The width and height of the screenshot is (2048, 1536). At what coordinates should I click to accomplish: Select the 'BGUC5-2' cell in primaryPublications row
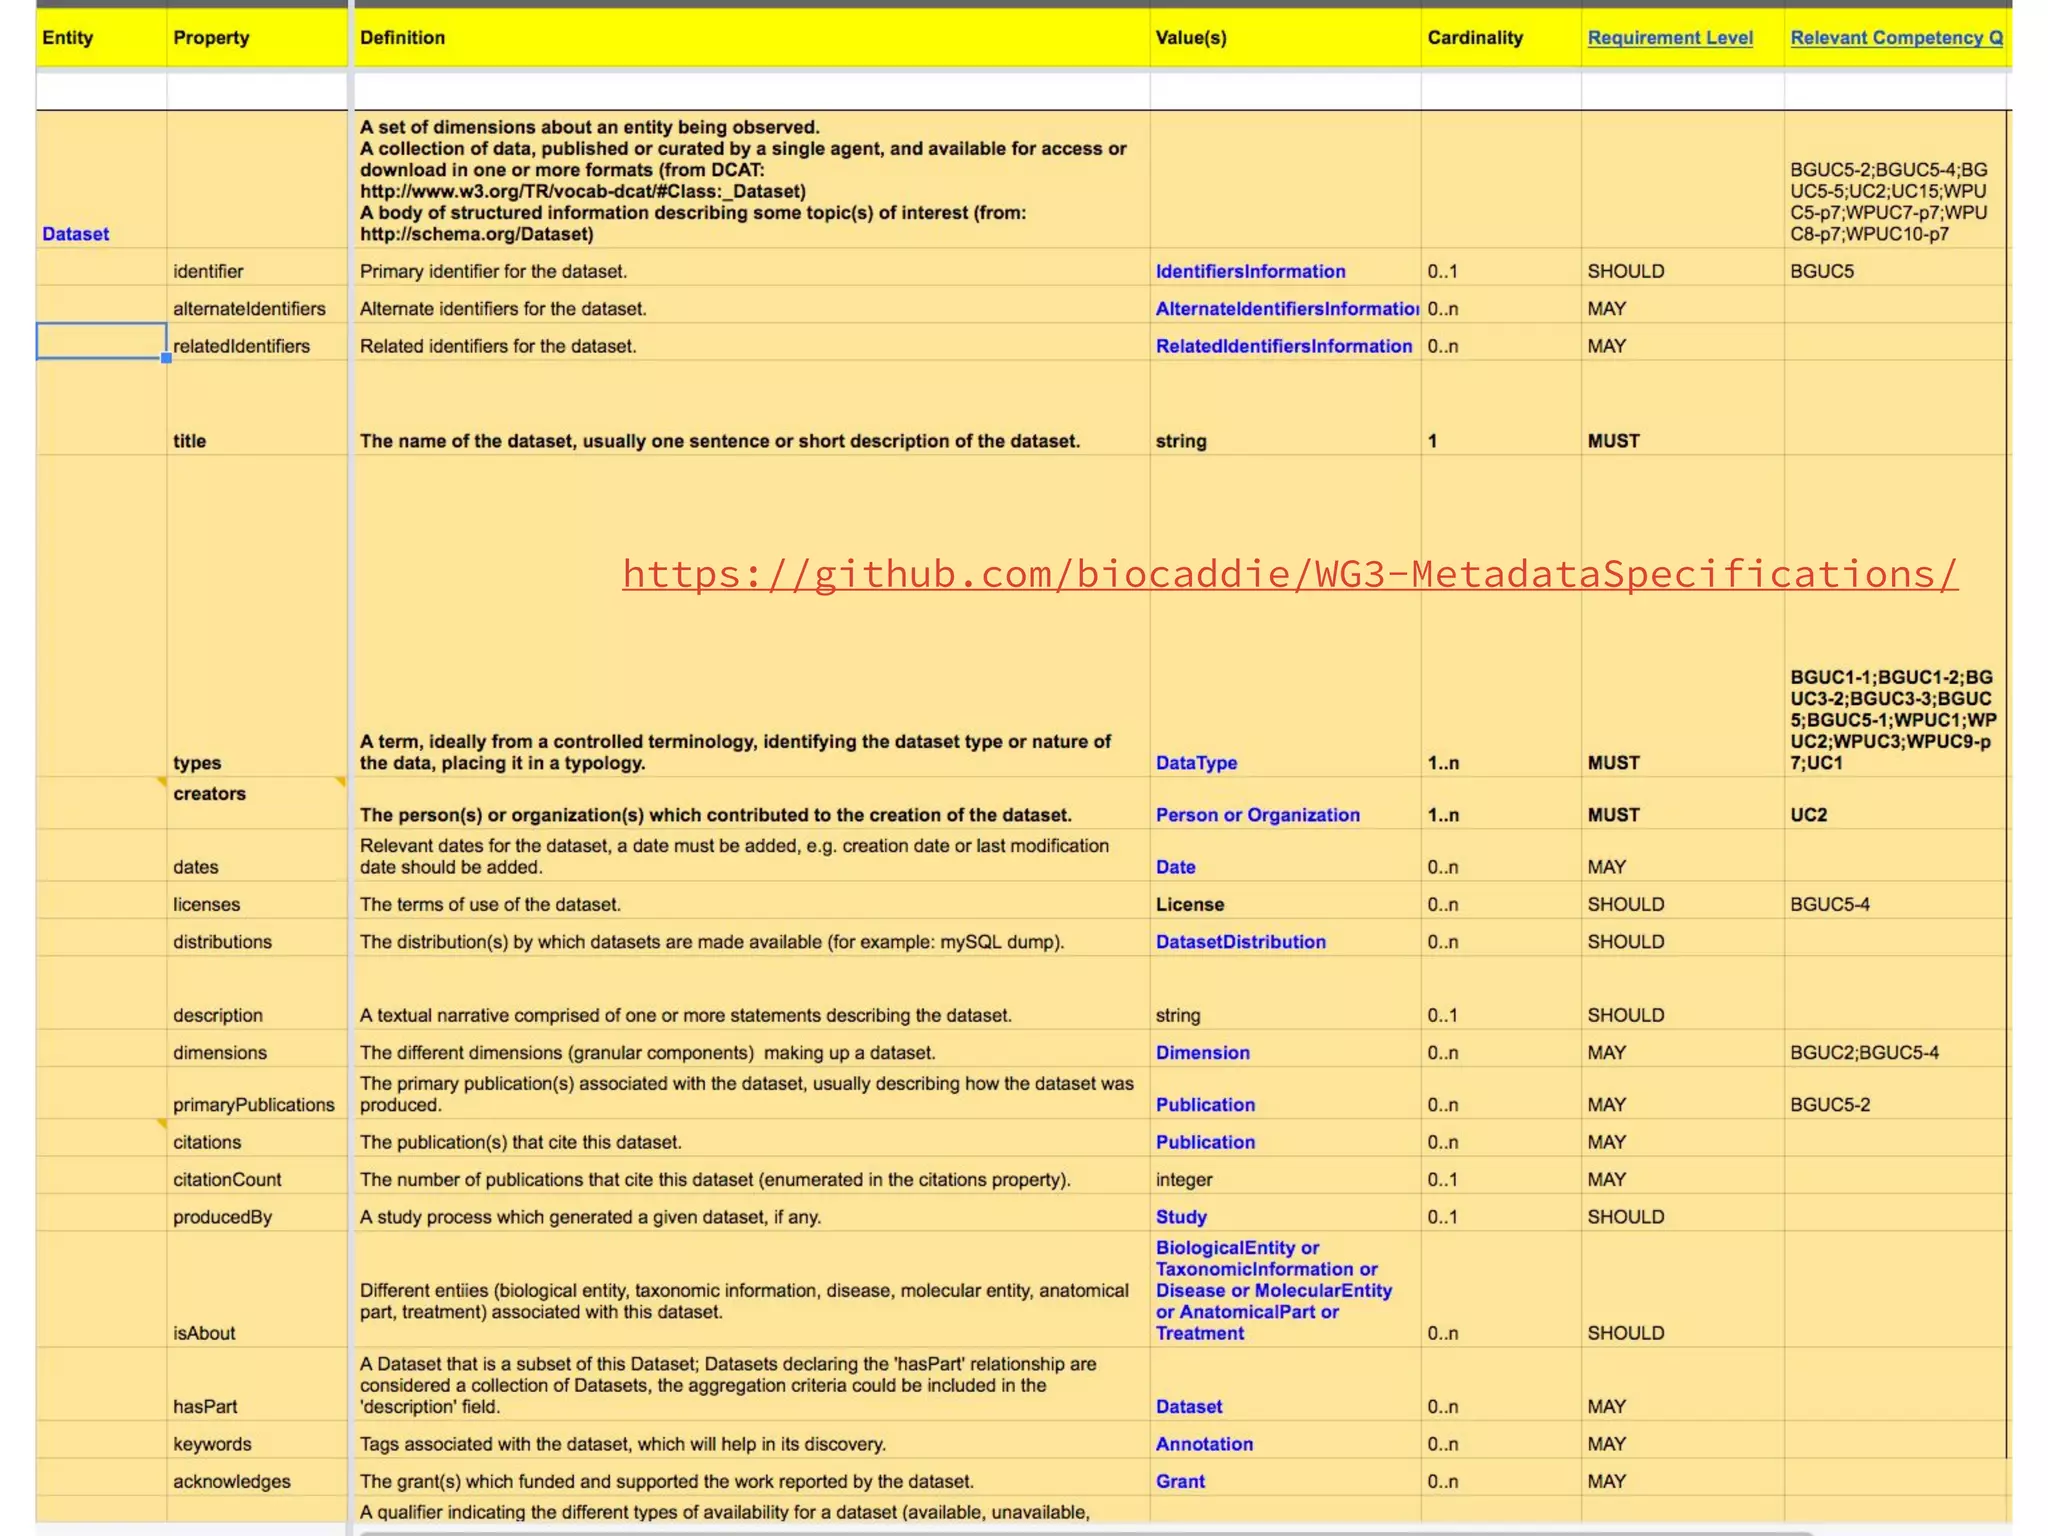(1895, 1093)
